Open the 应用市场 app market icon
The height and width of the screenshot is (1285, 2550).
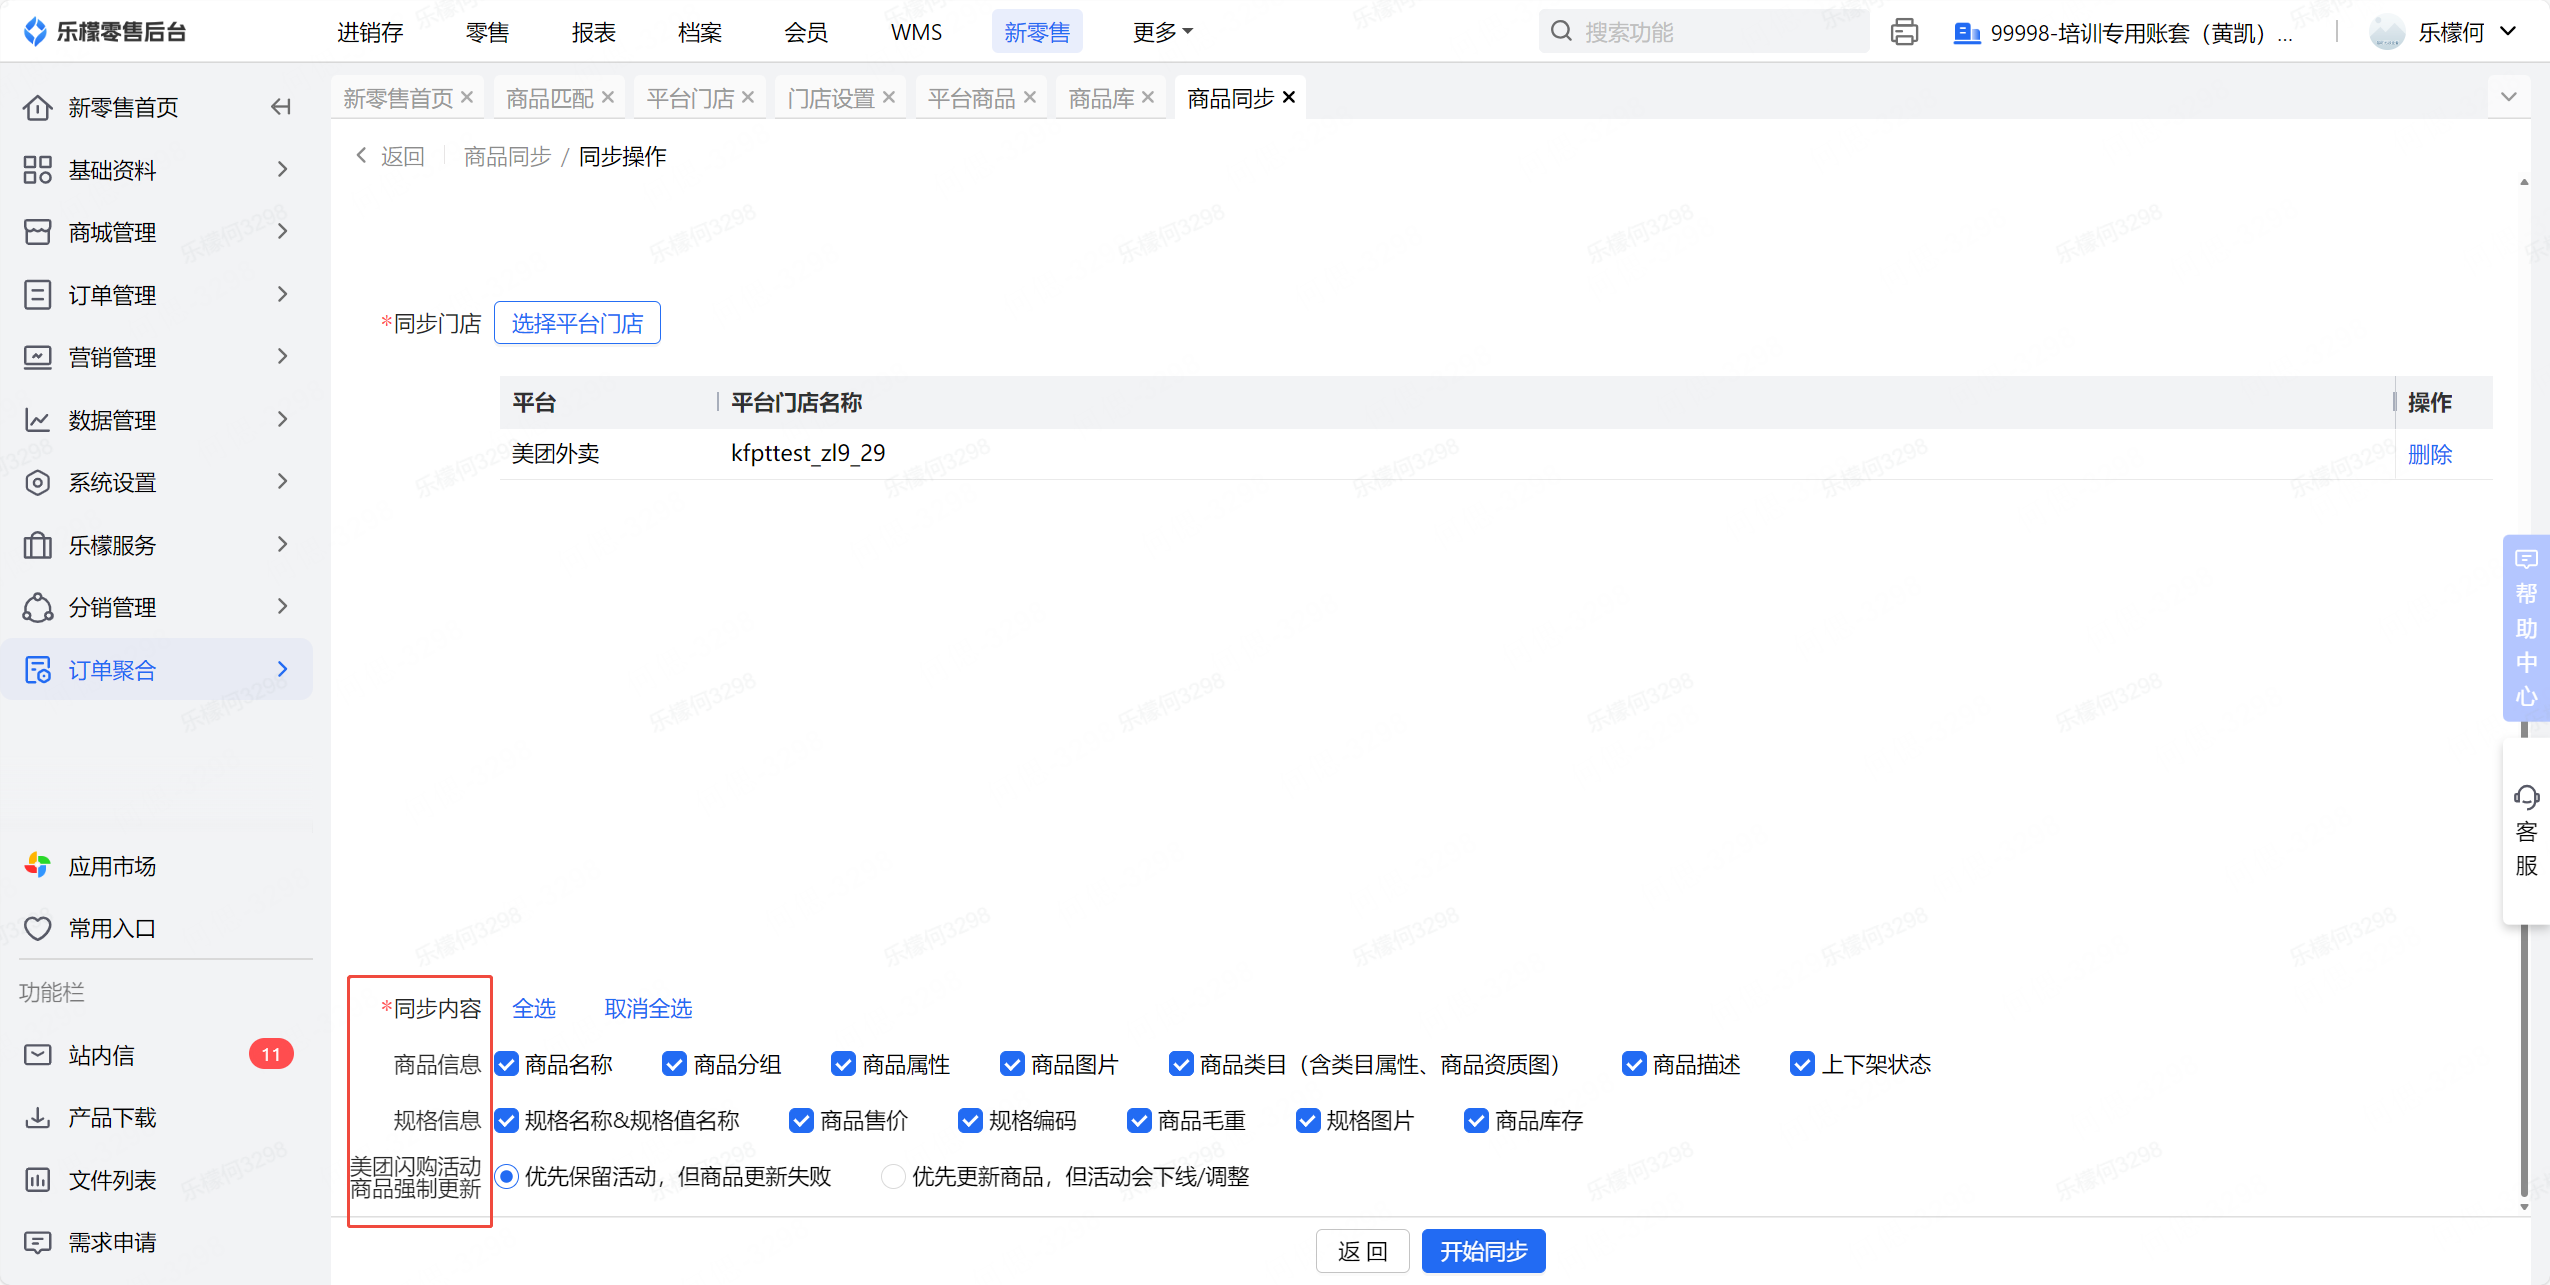pos(38,866)
